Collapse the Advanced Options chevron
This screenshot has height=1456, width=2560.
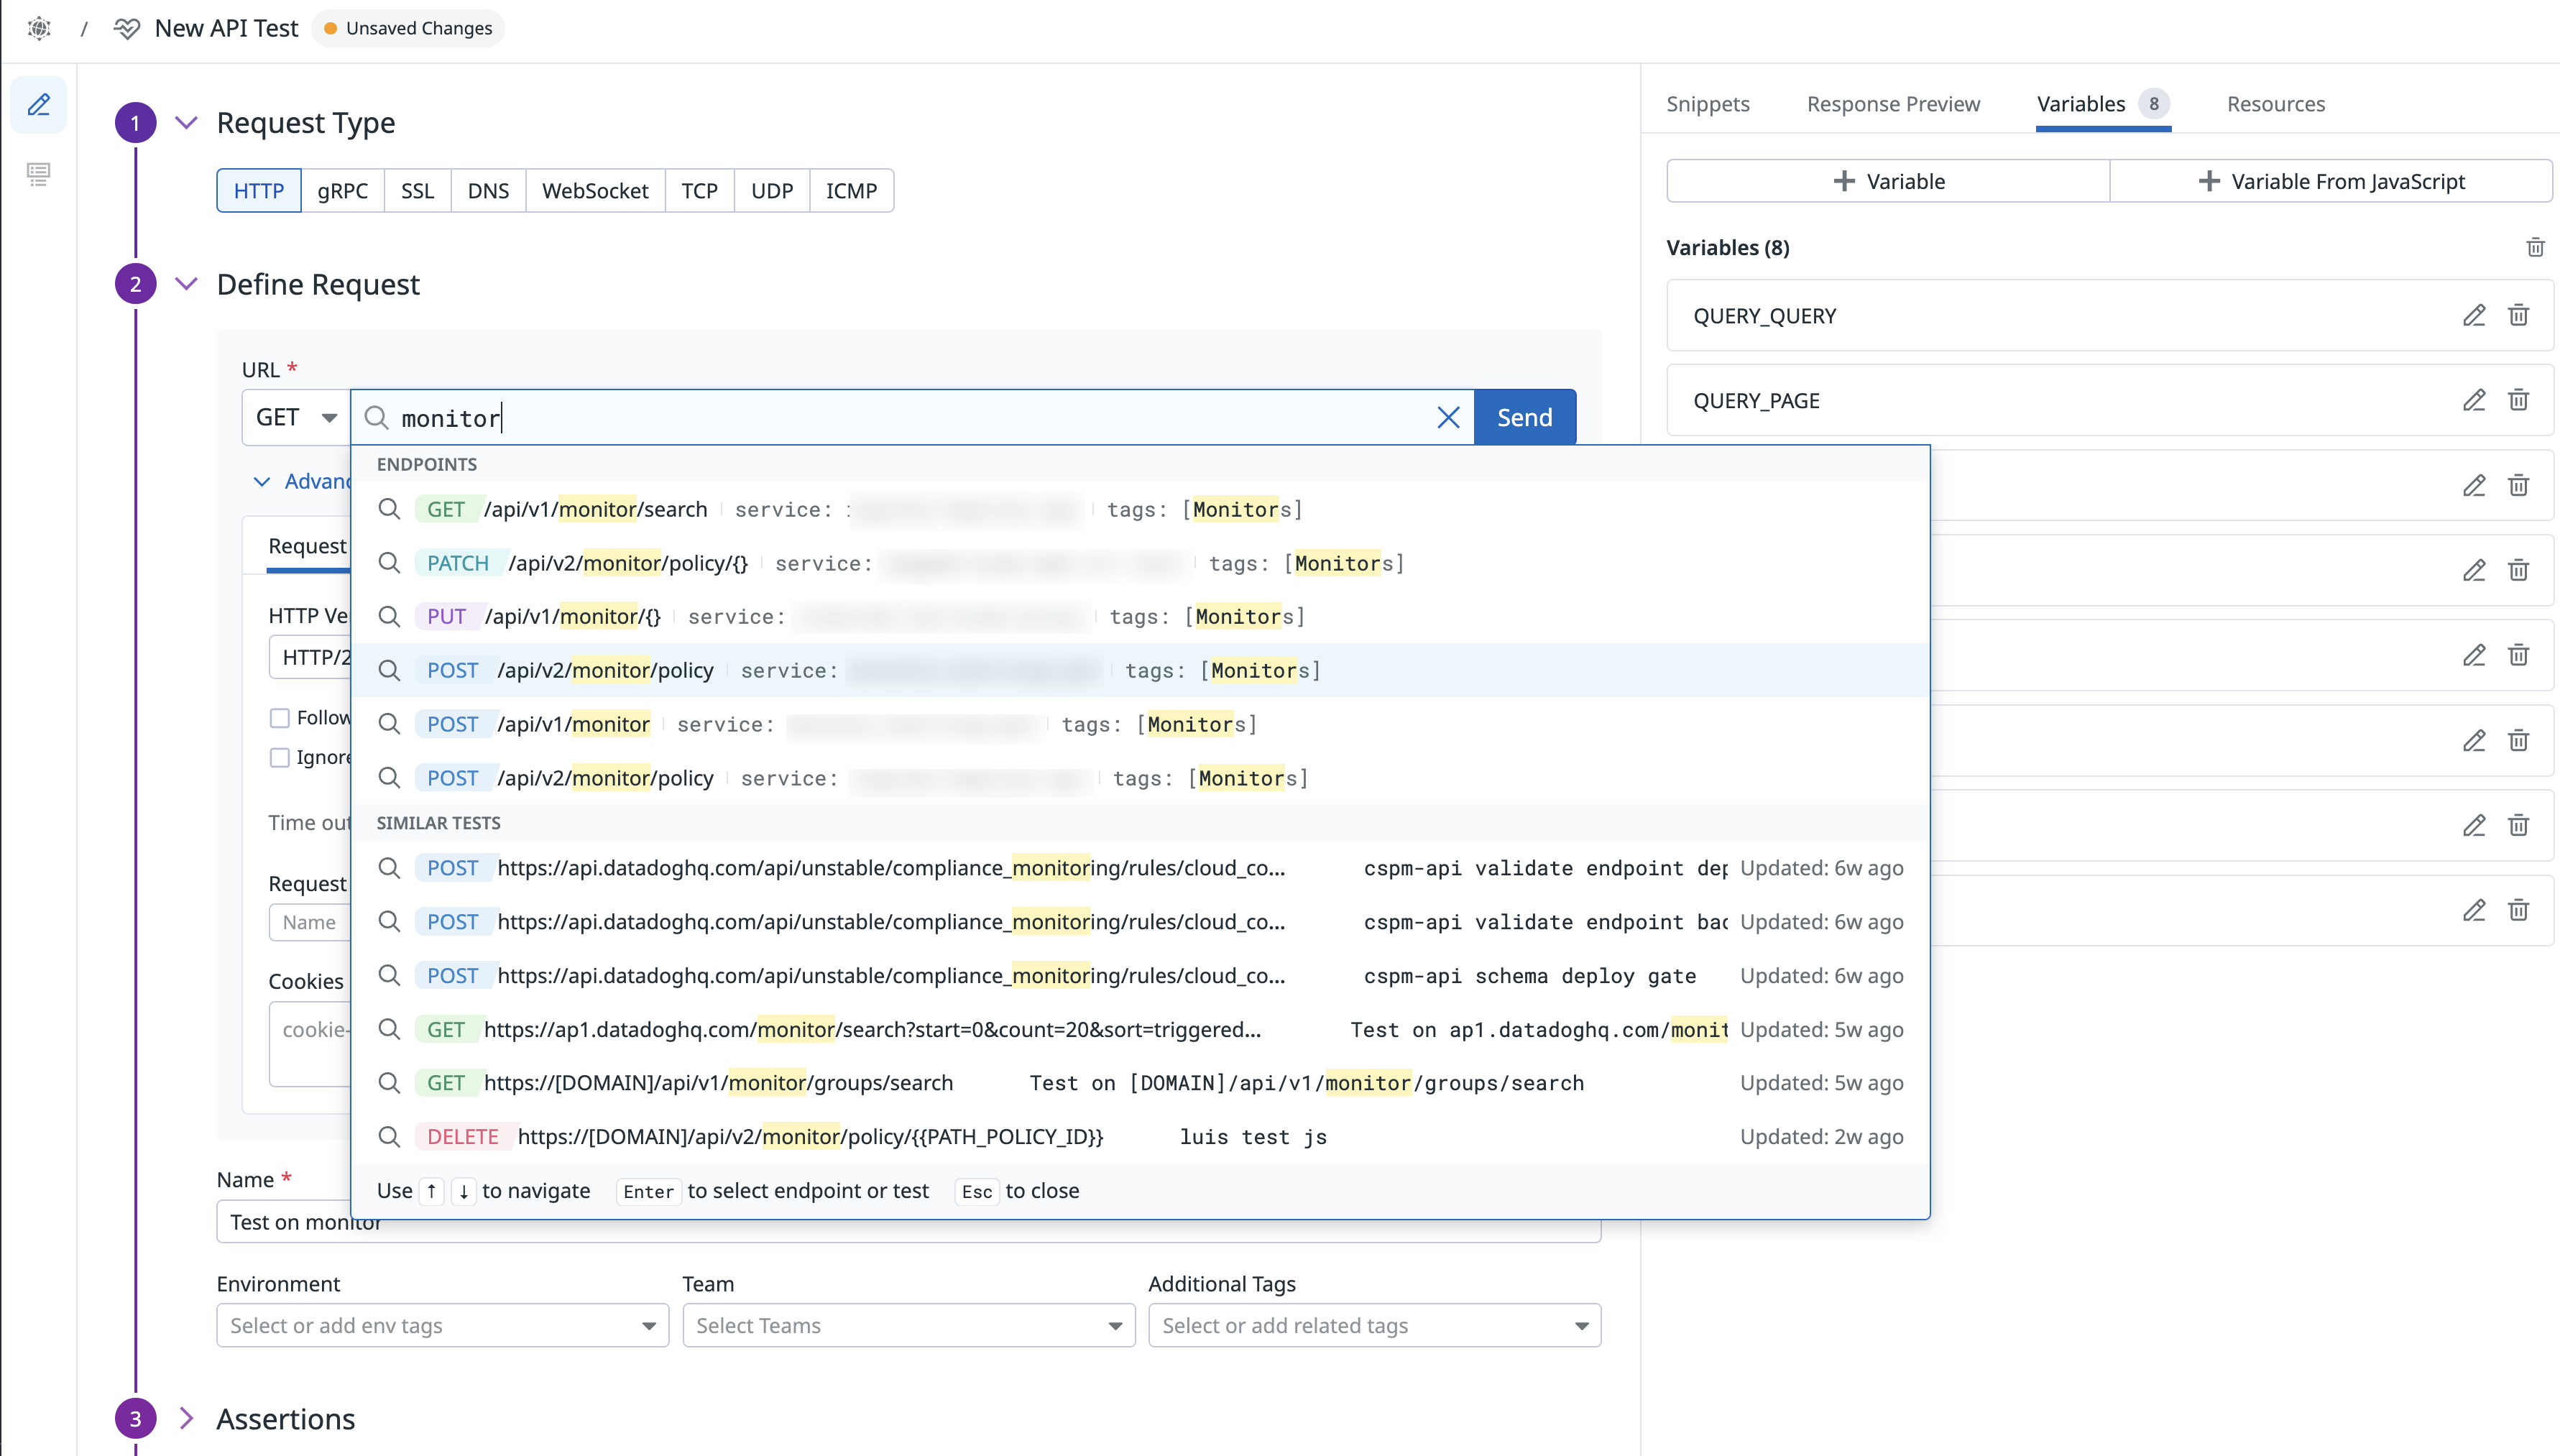point(262,481)
